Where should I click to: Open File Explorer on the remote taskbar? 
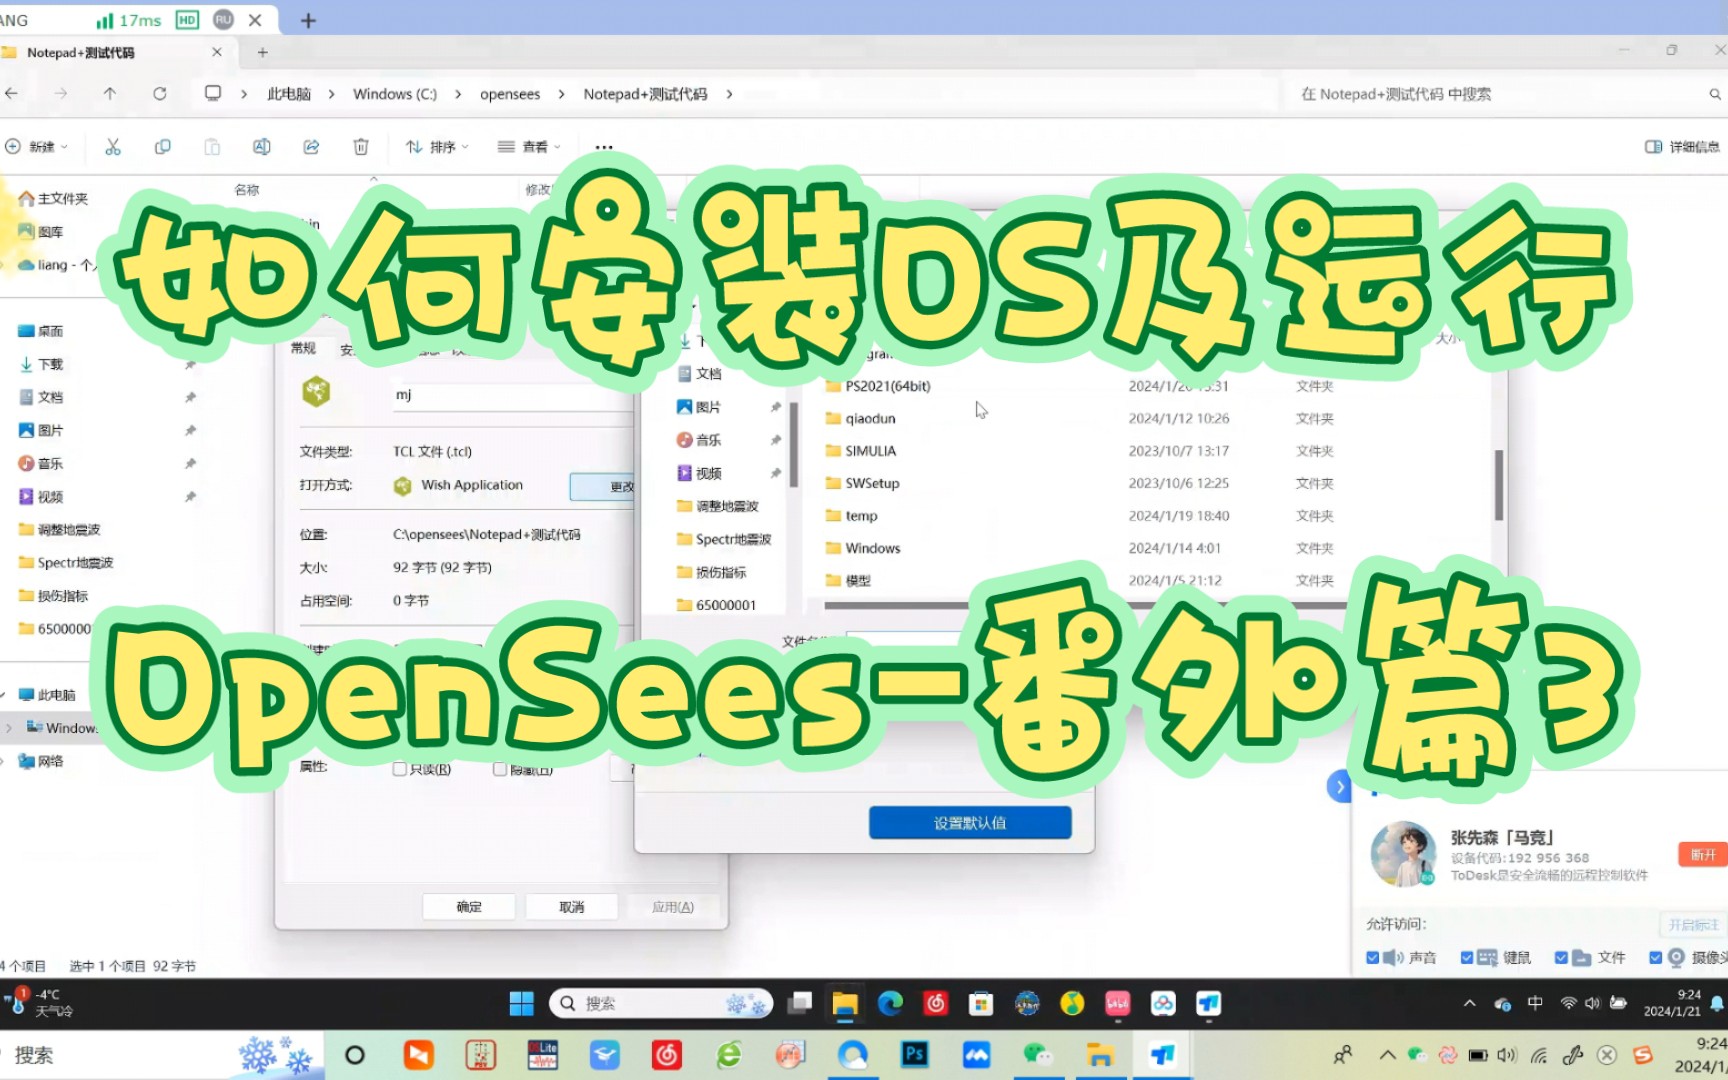coord(845,1003)
